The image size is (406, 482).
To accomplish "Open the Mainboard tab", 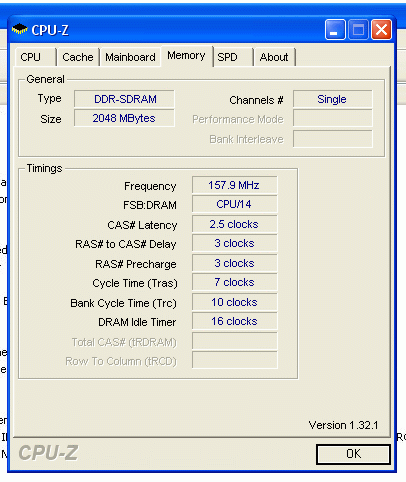I will coord(130,57).
